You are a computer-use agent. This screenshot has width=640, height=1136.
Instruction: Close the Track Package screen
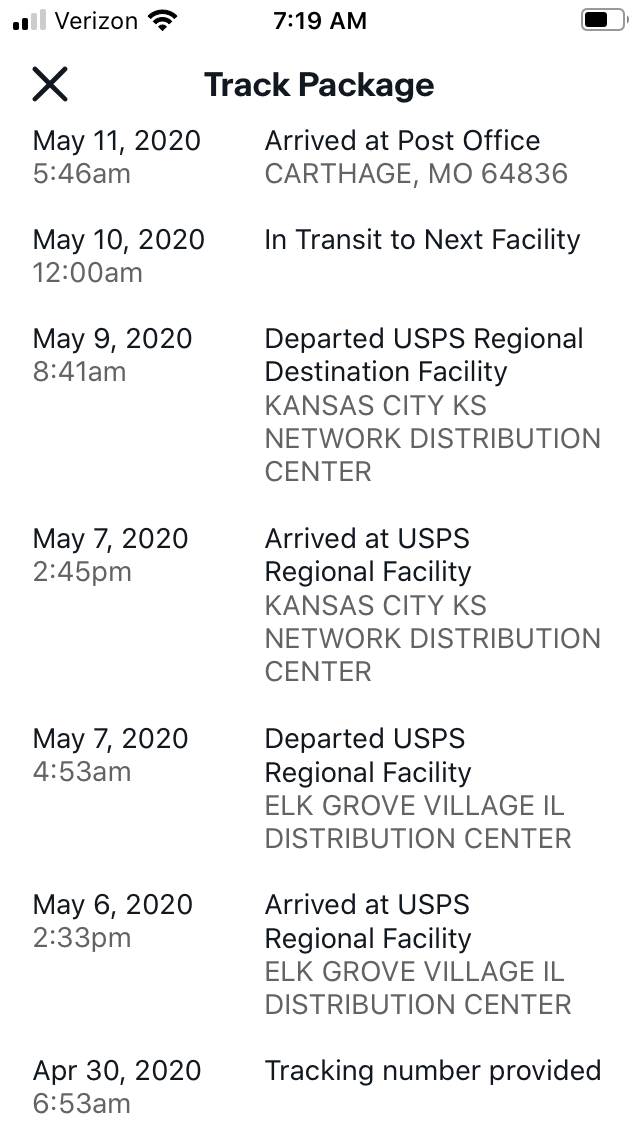(x=50, y=84)
